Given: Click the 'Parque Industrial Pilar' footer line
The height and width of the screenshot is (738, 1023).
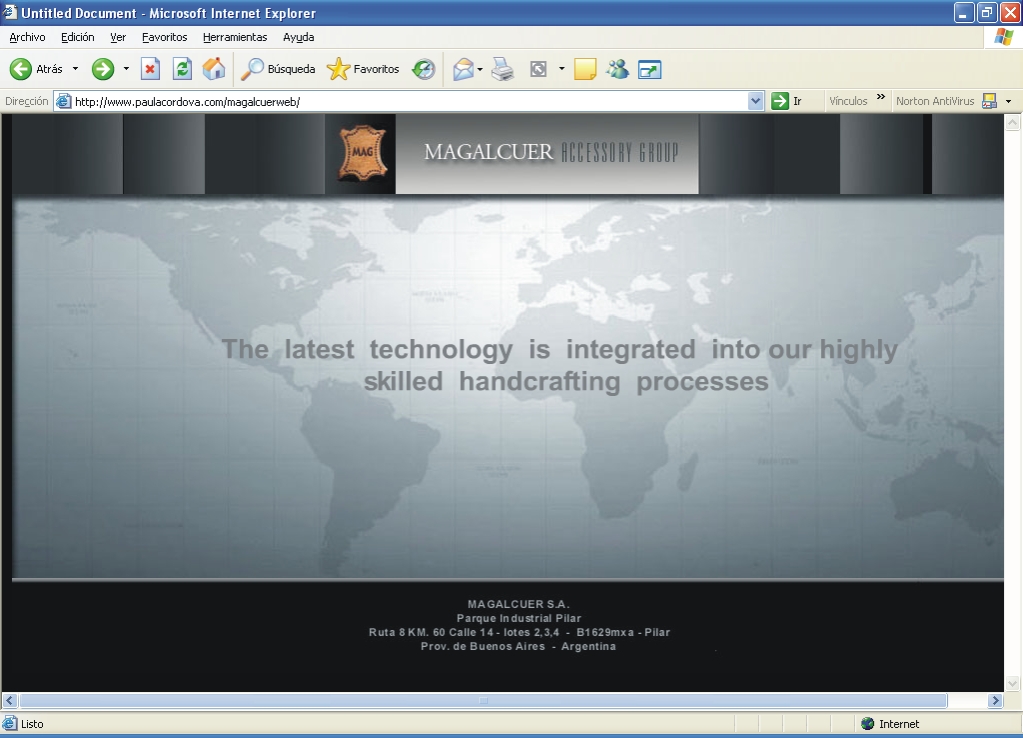Looking at the screenshot, I should tap(519, 618).
